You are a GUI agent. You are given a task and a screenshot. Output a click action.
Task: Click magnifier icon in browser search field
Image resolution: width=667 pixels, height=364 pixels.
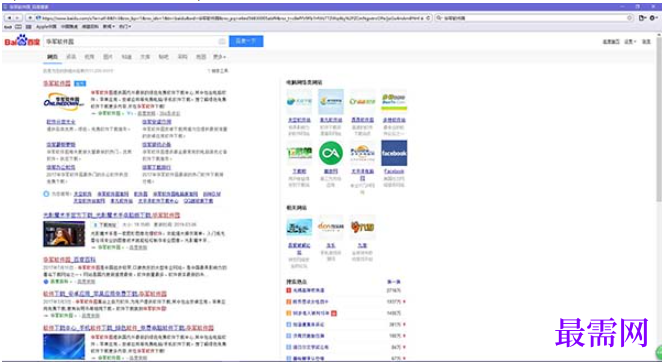pos(439,18)
